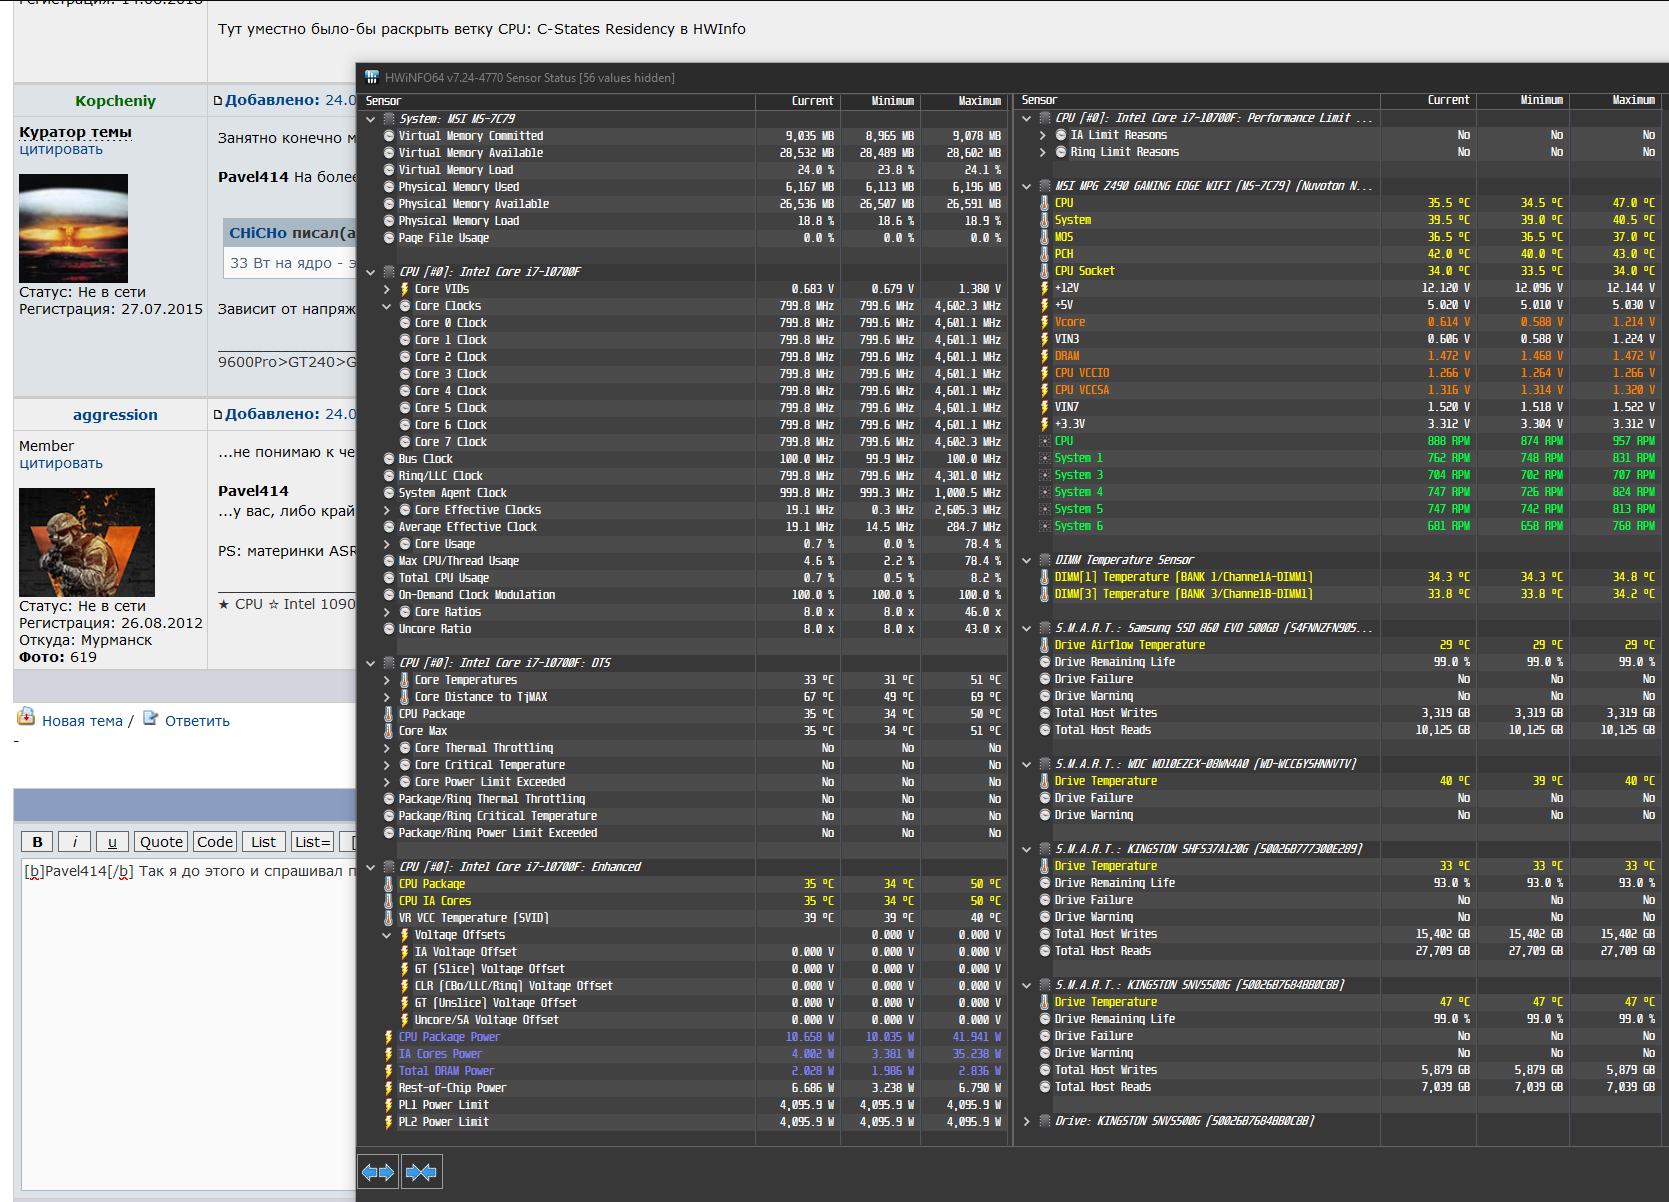Click the Новая тема link

[82, 721]
